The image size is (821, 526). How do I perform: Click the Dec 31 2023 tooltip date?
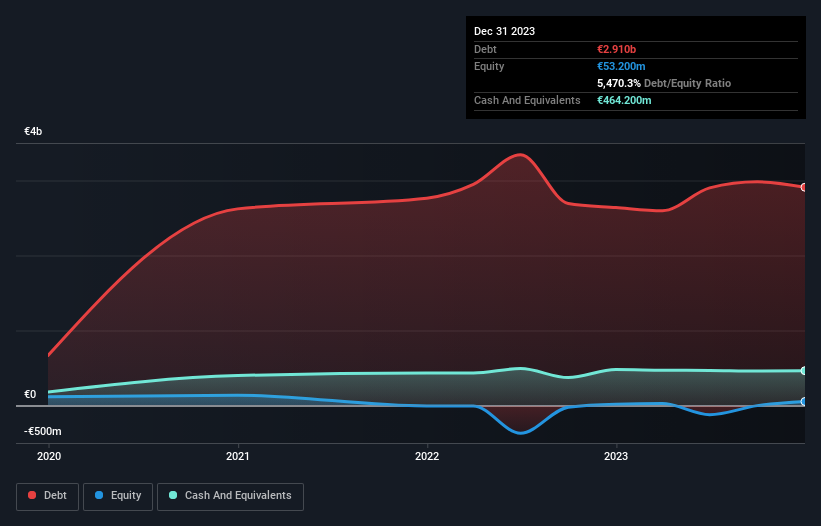504,31
